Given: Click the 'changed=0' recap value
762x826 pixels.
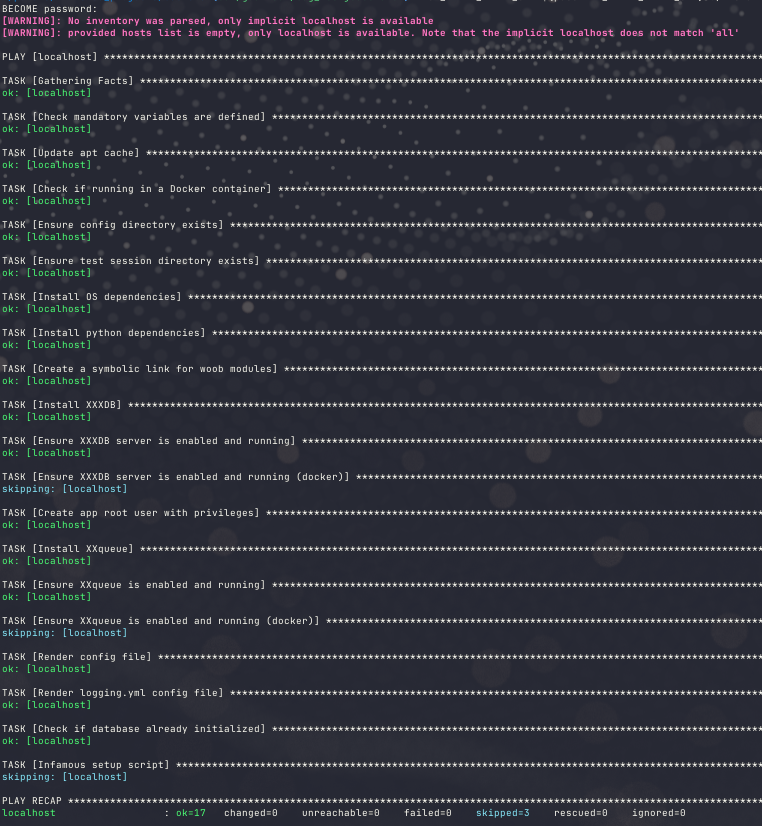Looking at the screenshot, I should pos(251,813).
